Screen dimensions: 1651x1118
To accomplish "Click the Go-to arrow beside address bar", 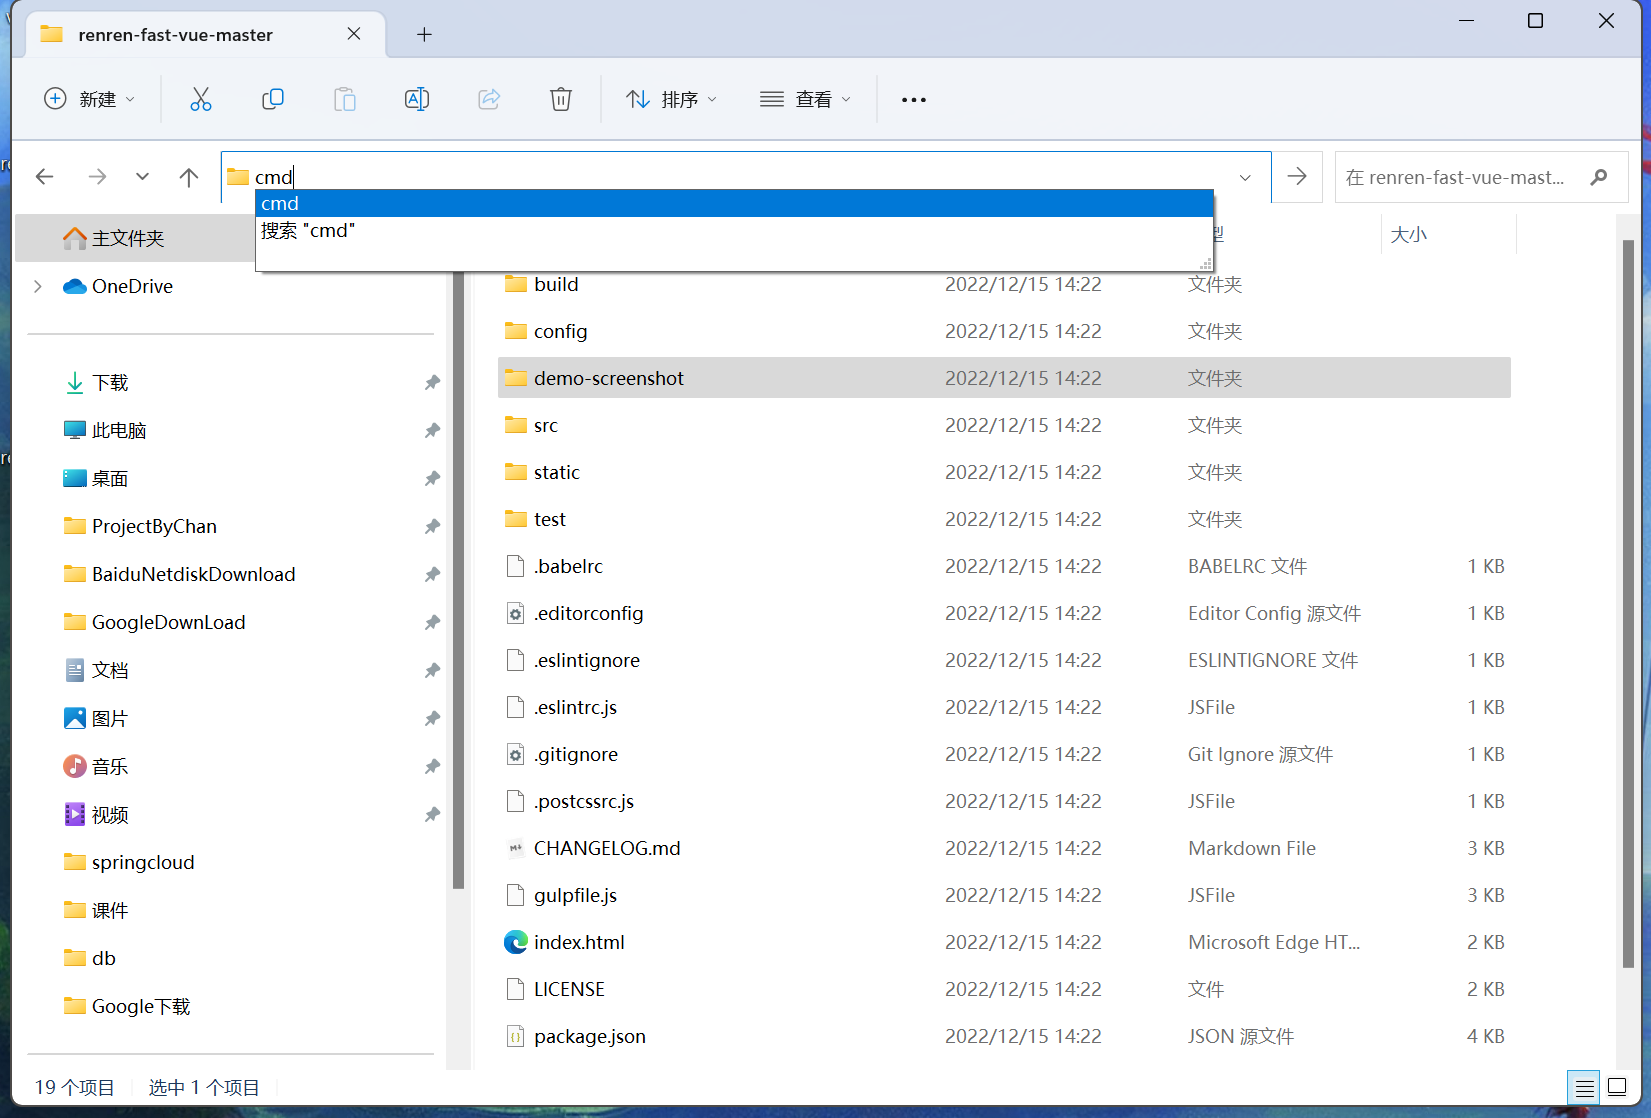I will tap(1297, 177).
